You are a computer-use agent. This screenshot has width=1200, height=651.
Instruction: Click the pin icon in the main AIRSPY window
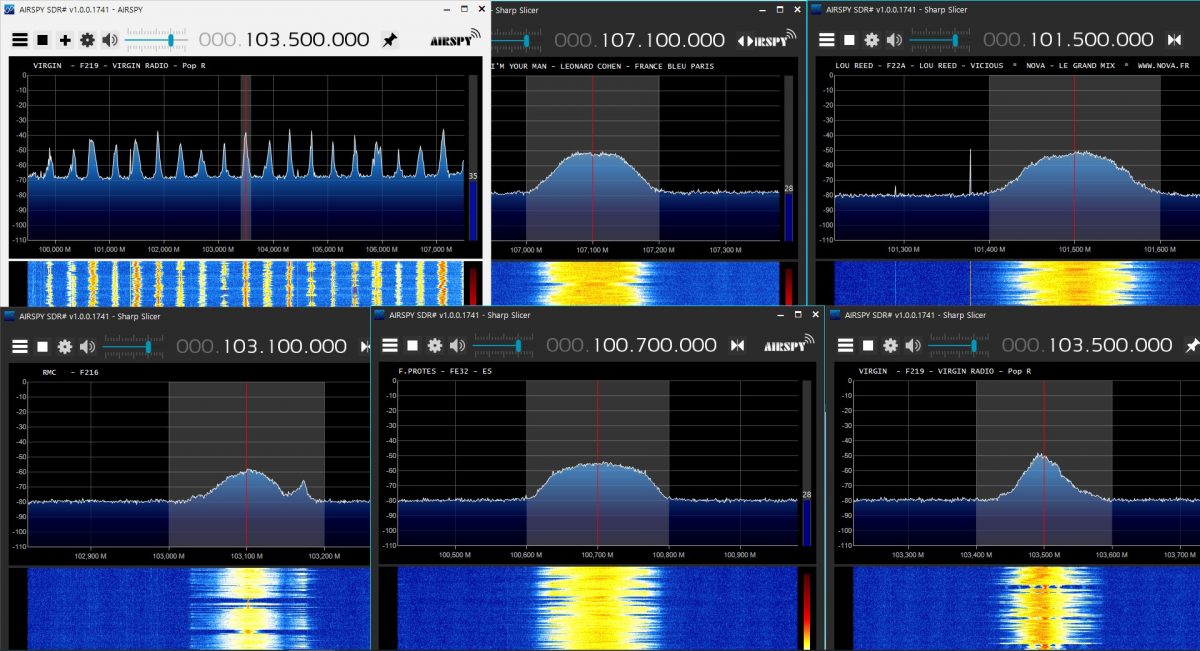pyautogui.click(x=390, y=40)
